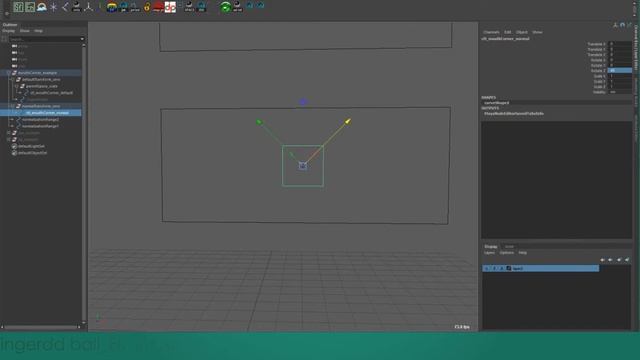Click the Visibility channel value
Viewport: 640px width, 360px height.
(620, 92)
